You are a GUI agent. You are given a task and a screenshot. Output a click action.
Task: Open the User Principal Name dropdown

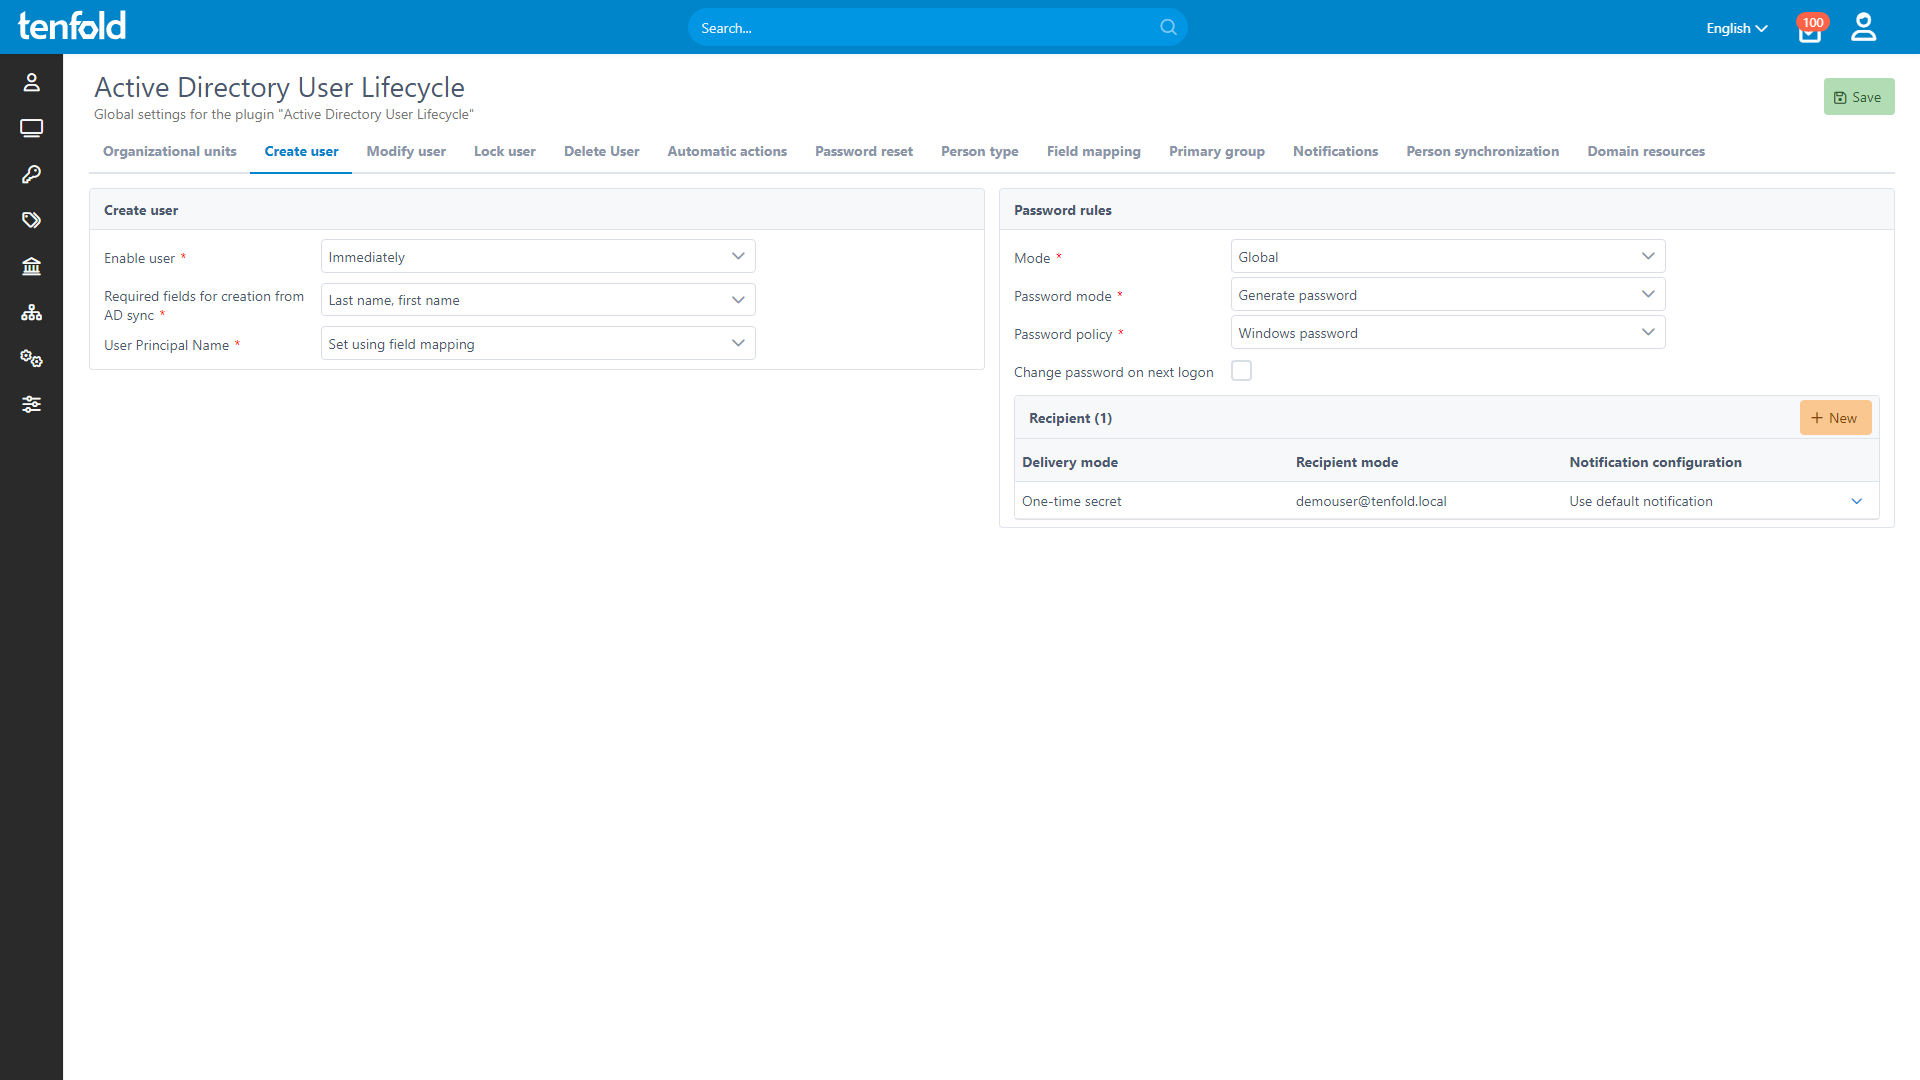click(538, 343)
